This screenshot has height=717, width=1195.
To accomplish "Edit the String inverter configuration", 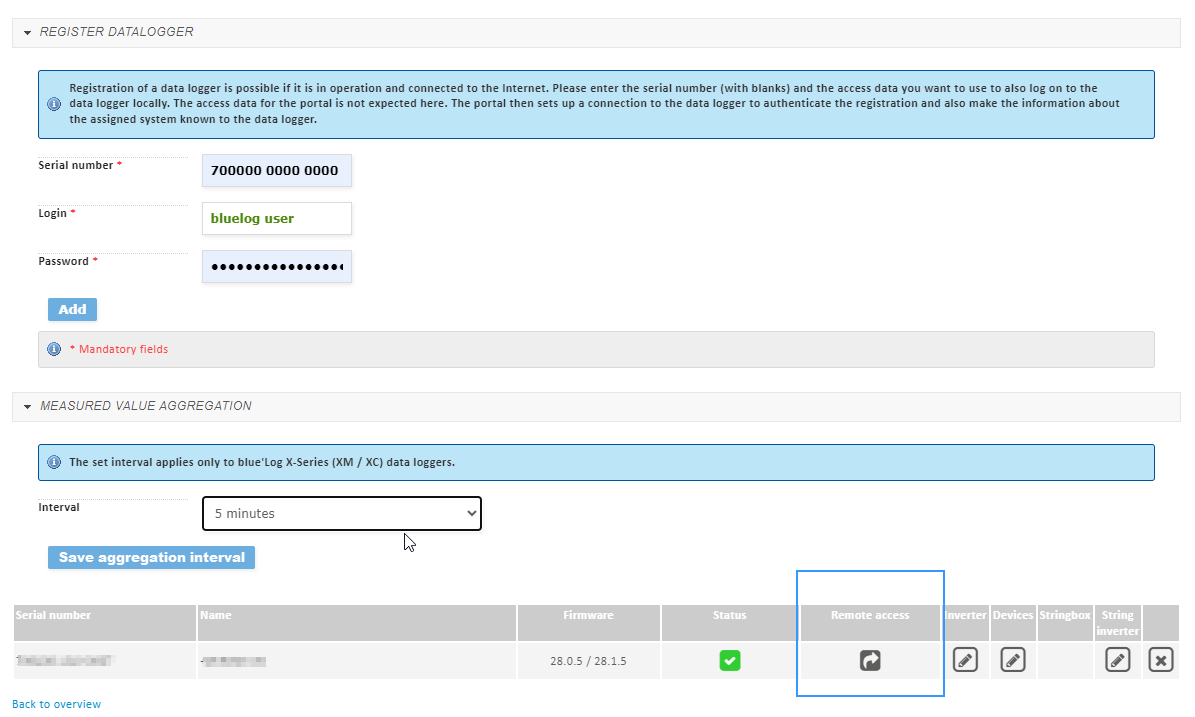I will point(1117,660).
